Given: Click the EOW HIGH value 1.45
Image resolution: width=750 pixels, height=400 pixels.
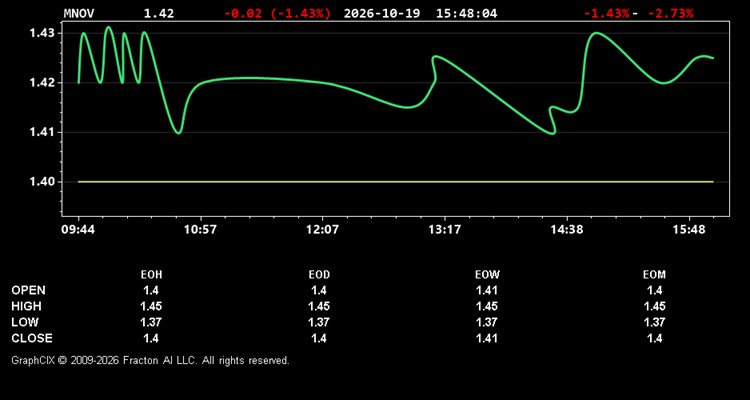Looking at the screenshot, I should pos(487,306).
